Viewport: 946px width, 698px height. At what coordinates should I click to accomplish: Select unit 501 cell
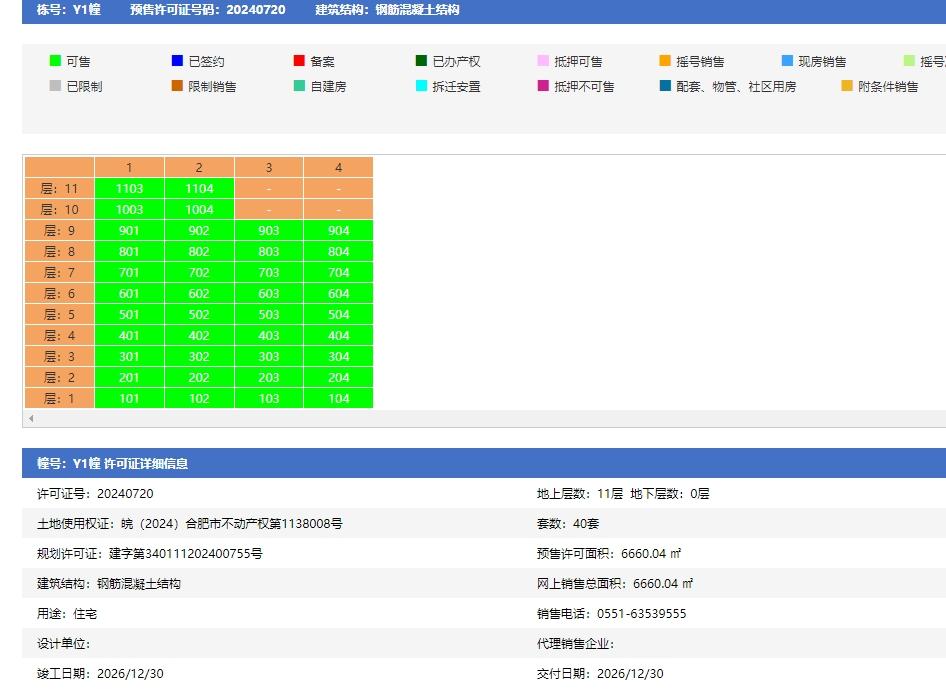(129, 314)
